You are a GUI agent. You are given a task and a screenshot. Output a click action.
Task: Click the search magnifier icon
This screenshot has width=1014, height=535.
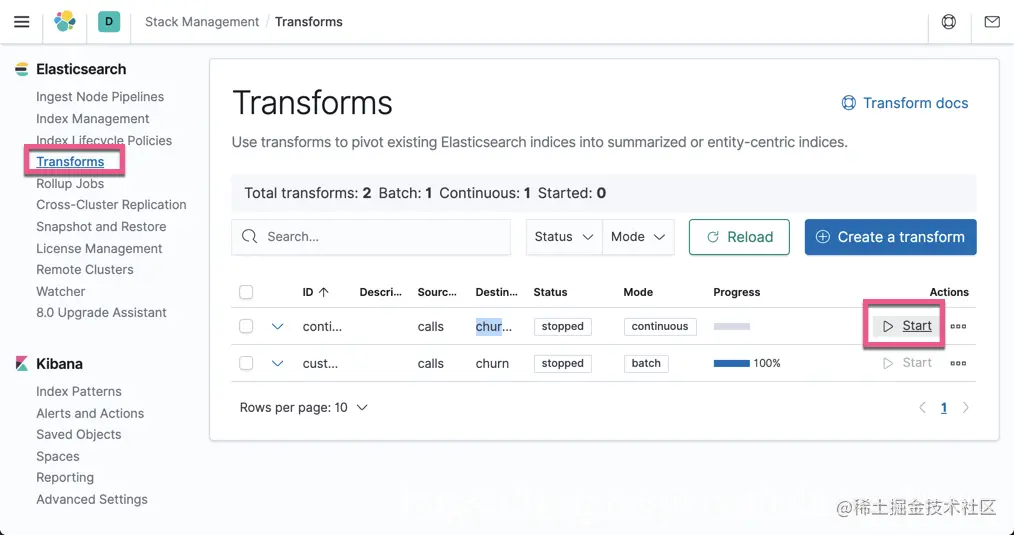[x=250, y=237]
